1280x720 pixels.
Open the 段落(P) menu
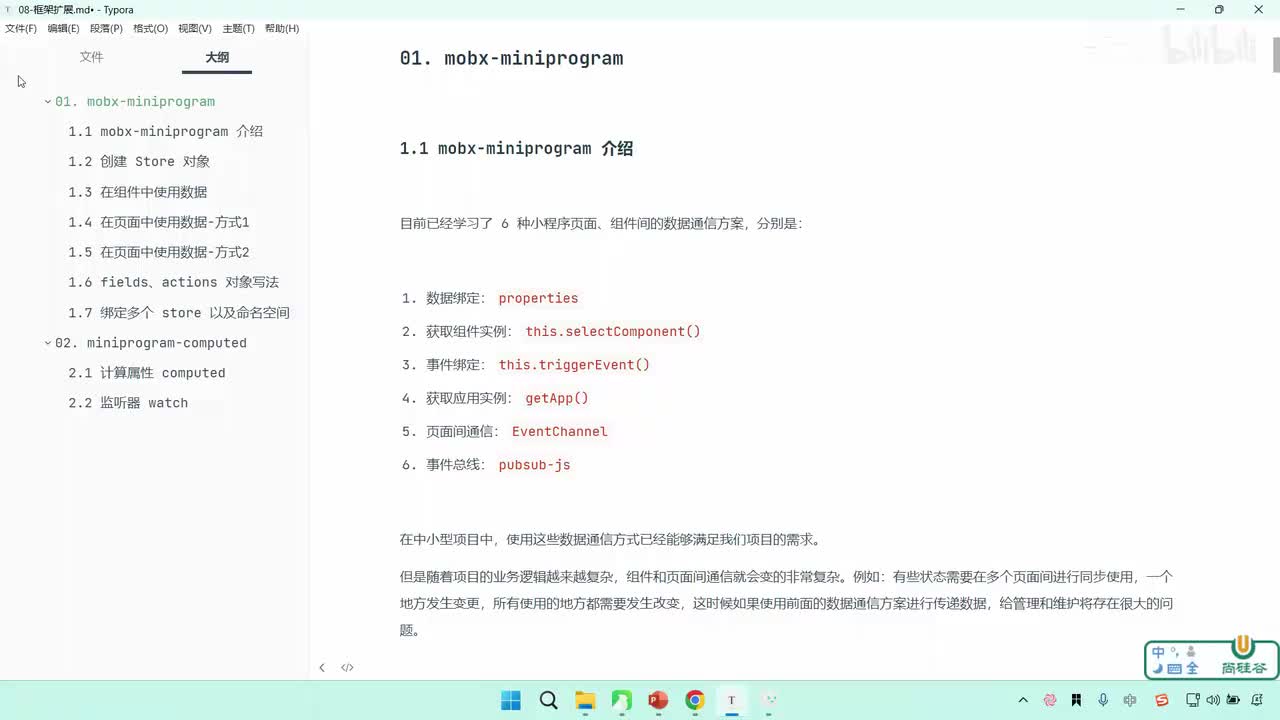pyautogui.click(x=107, y=29)
